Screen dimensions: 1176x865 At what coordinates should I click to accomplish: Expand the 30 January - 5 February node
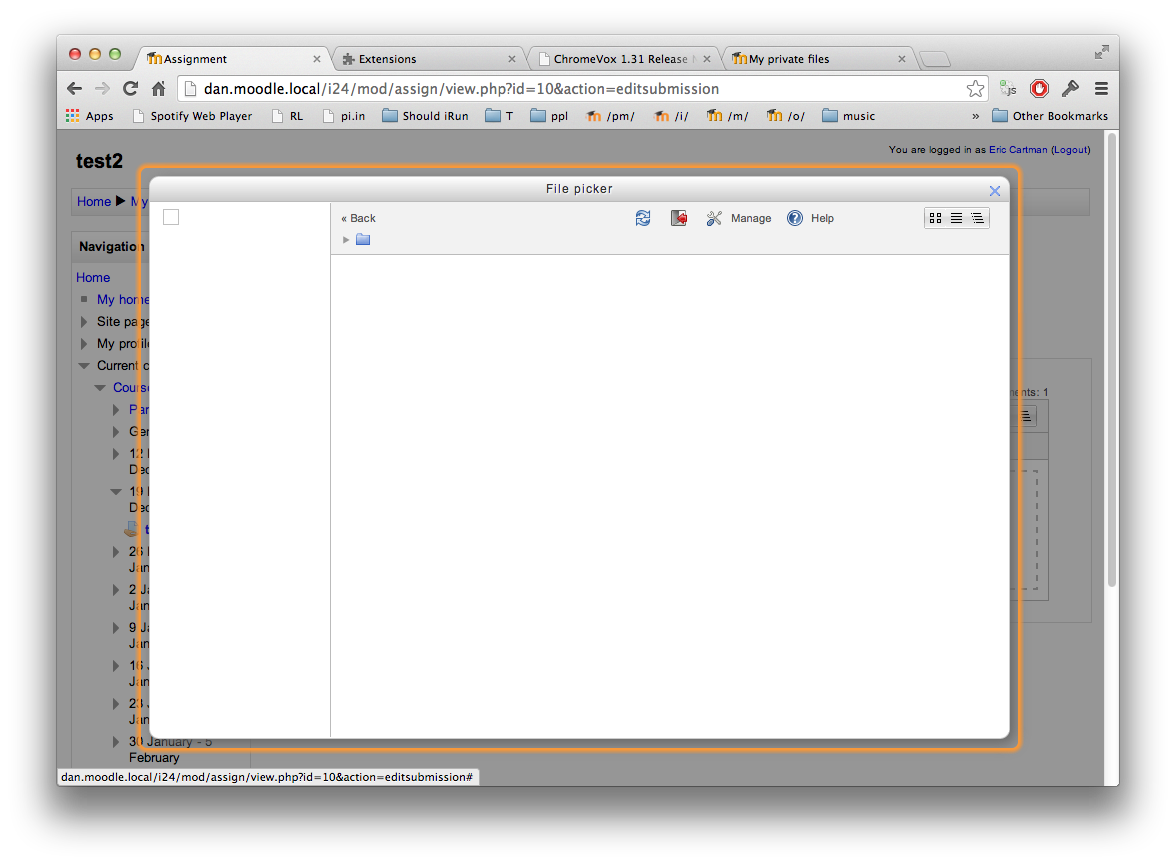[x=116, y=742]
